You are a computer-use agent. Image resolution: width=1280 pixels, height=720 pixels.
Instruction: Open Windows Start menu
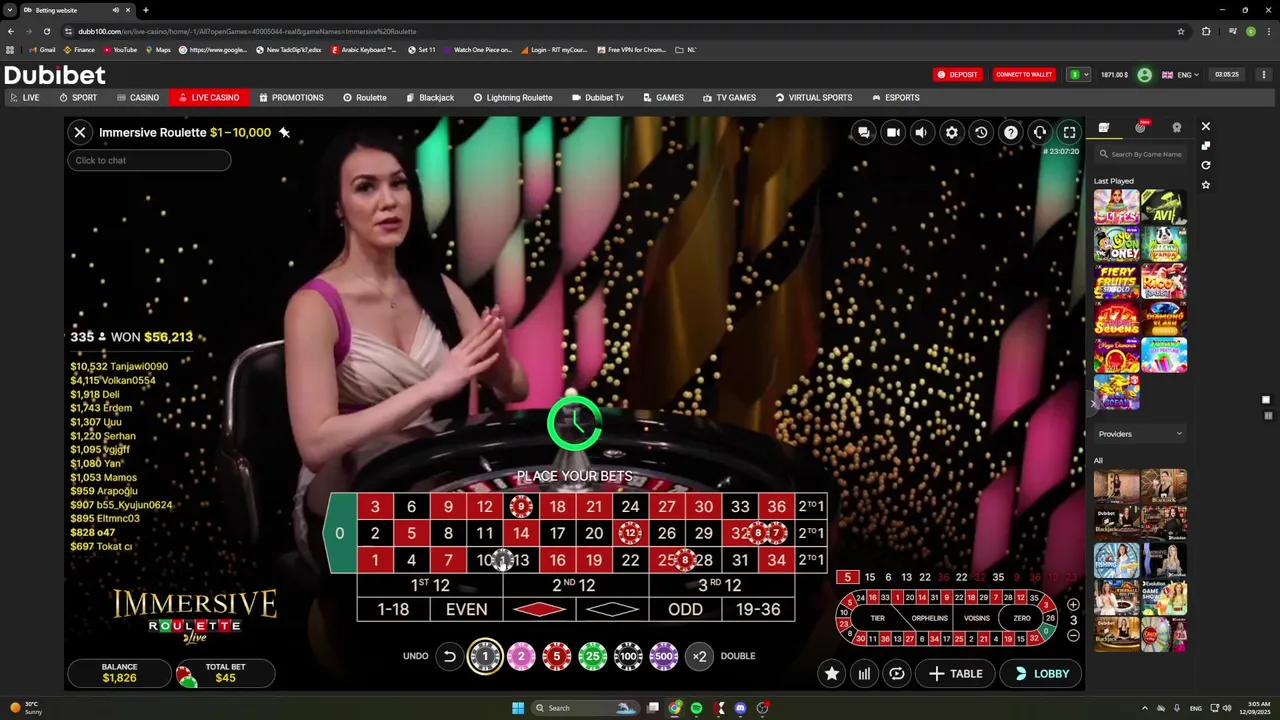point(517,708)
